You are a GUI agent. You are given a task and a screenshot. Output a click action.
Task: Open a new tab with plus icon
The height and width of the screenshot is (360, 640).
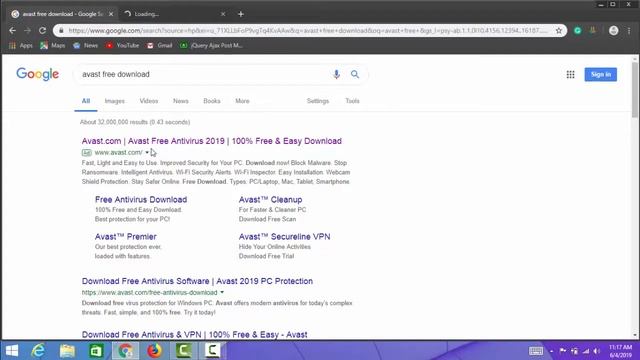pos(241,14)
